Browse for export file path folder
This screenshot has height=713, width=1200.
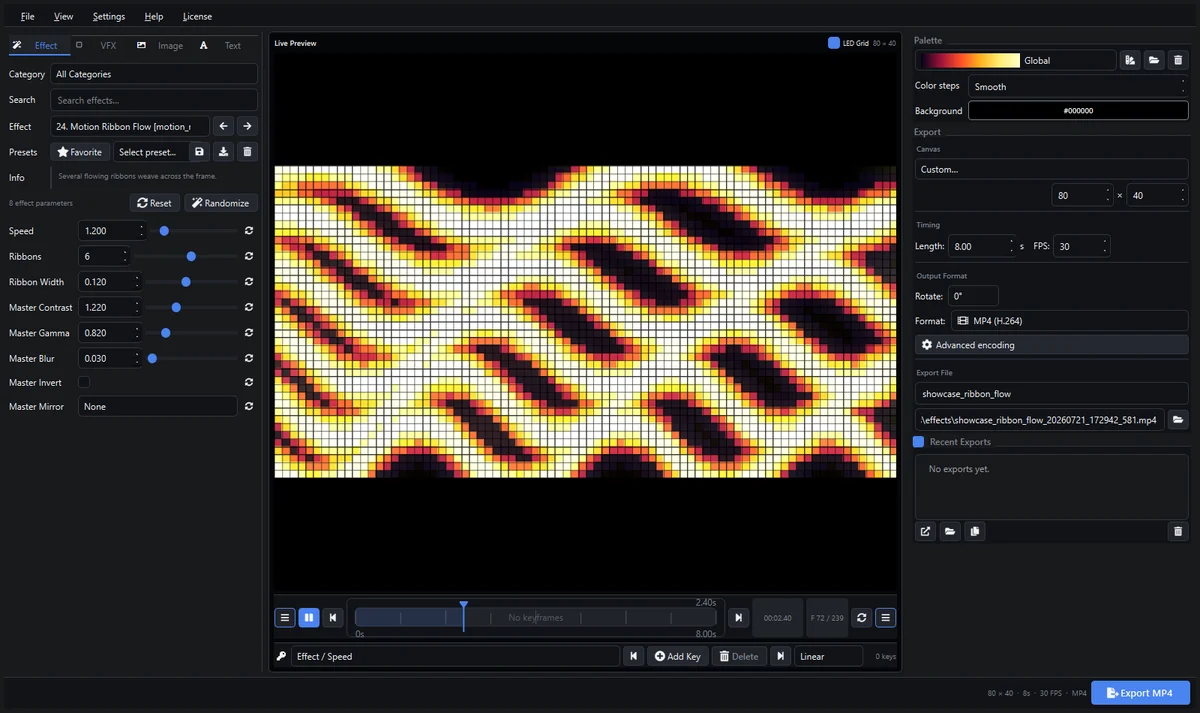point(1178,420)
